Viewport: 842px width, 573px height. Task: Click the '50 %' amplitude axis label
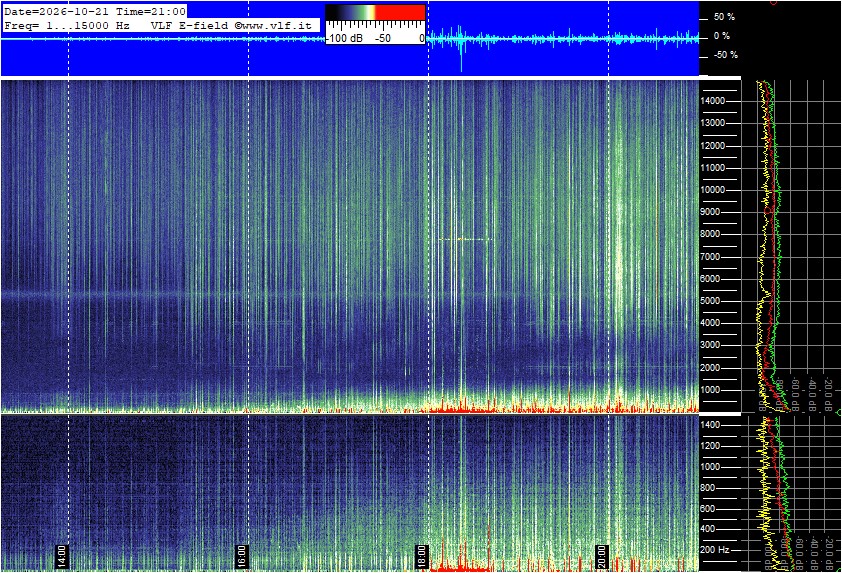click(x=724, y=17)
